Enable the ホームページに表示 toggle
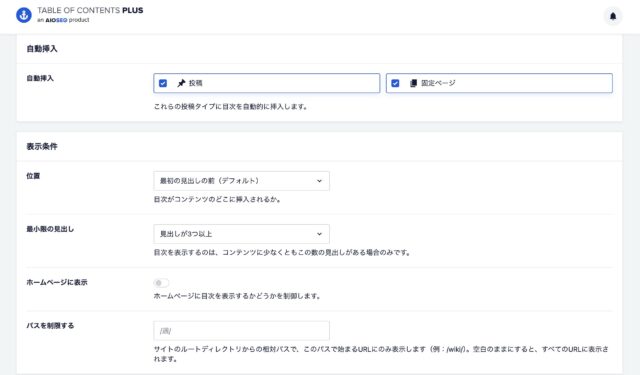Screen dimensions: 640x375 pos(161,283)
